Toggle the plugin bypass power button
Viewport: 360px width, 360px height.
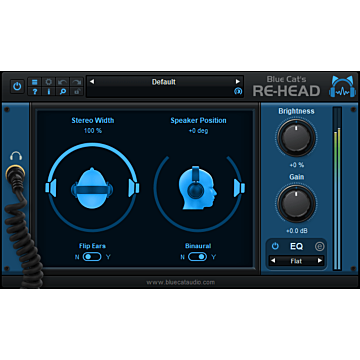coord(17,86)
